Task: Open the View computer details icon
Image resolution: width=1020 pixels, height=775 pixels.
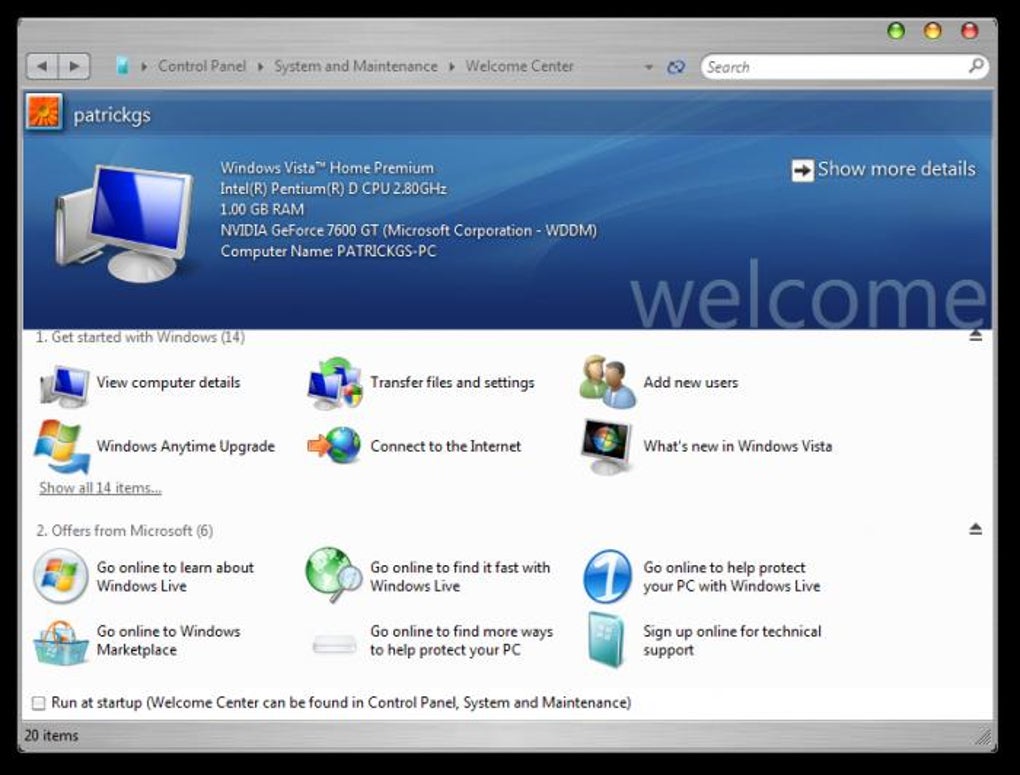Action: pyautogui.click(x=64, y=386)
